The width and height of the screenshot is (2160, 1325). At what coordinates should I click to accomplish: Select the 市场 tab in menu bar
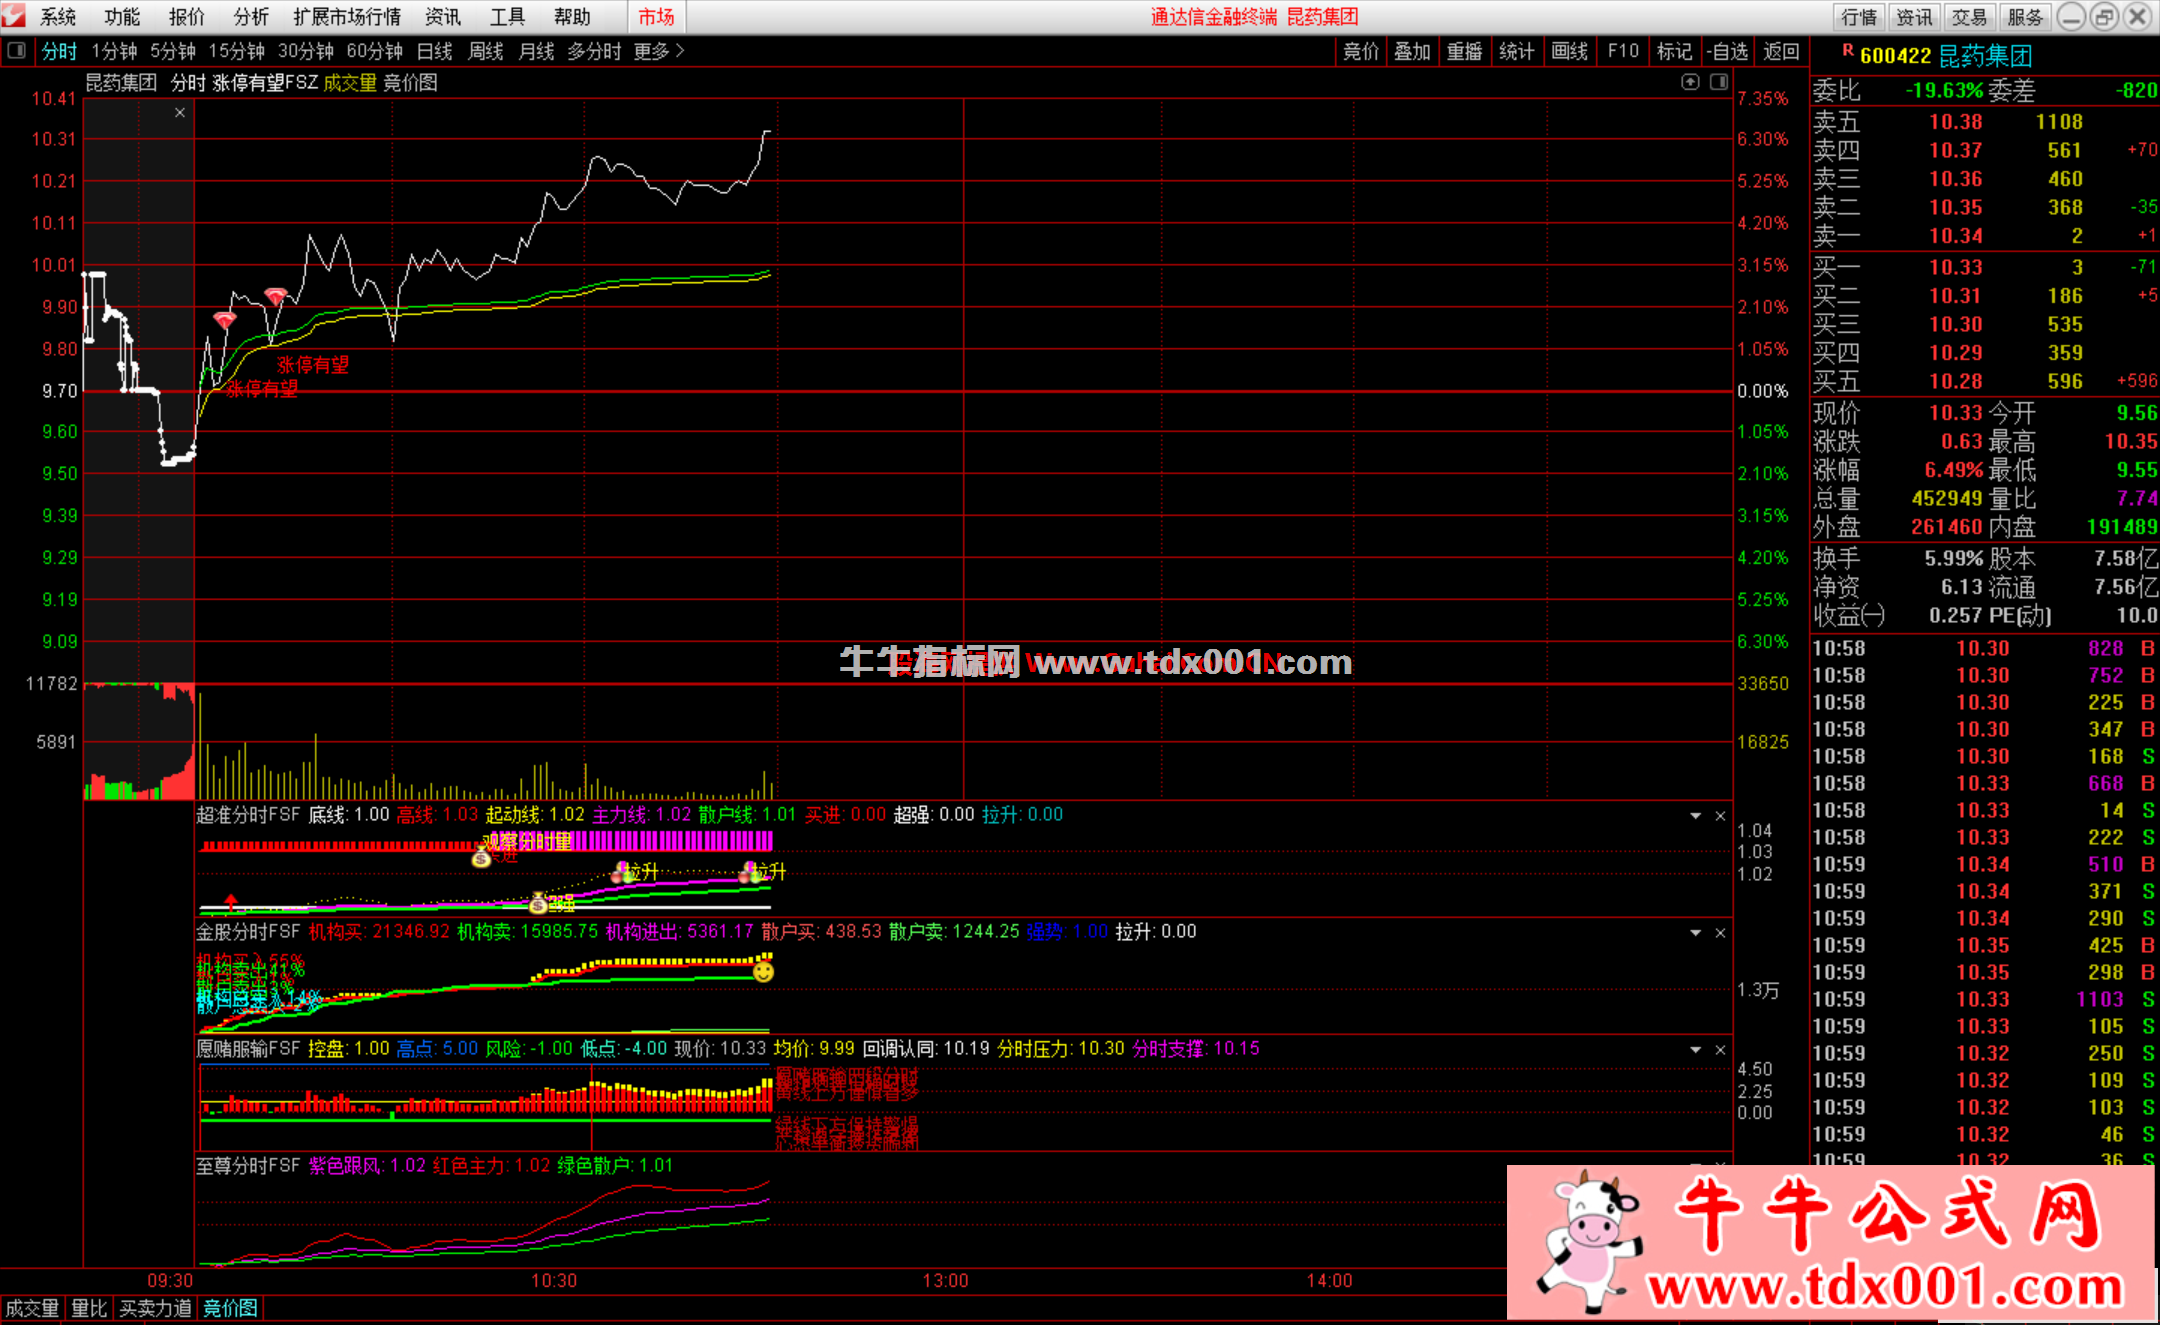[656, 17]
